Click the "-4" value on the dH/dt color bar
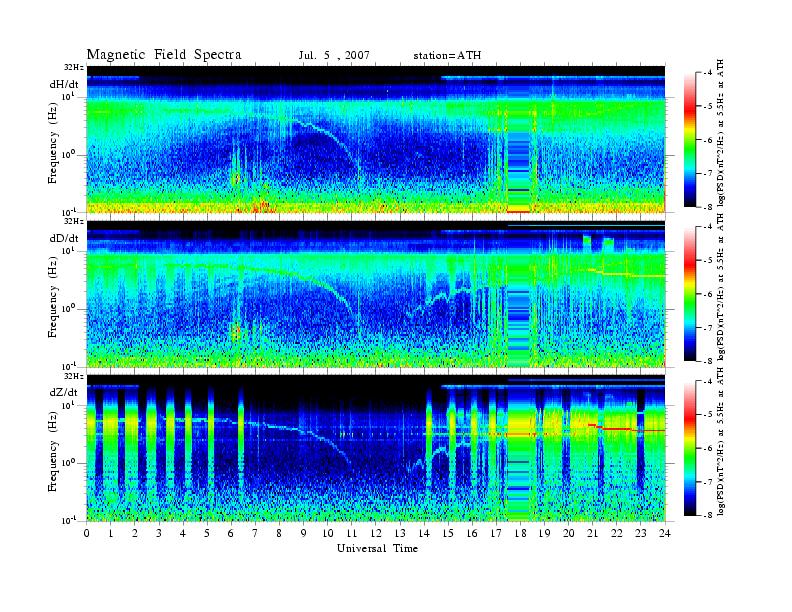This screenshot has height=612, width=792. point(707,73)
